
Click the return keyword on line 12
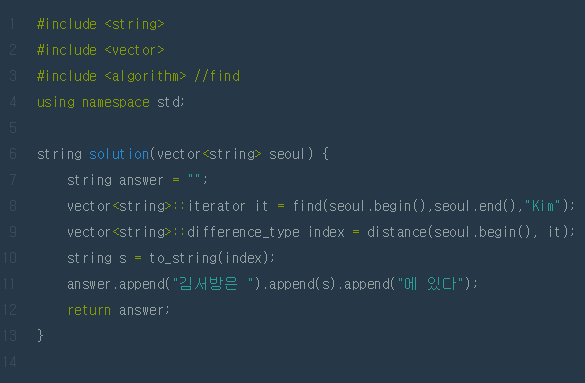pyautogui.click(x=89, y=310)
